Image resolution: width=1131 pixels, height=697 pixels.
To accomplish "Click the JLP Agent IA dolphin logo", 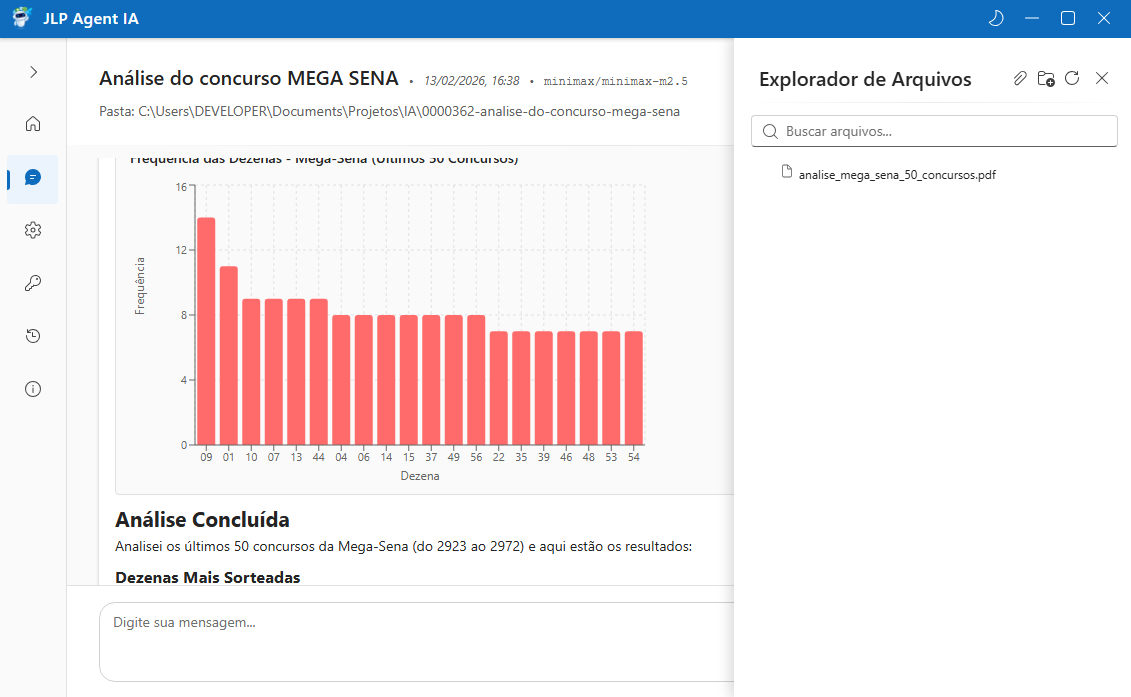I will [21, 18].
